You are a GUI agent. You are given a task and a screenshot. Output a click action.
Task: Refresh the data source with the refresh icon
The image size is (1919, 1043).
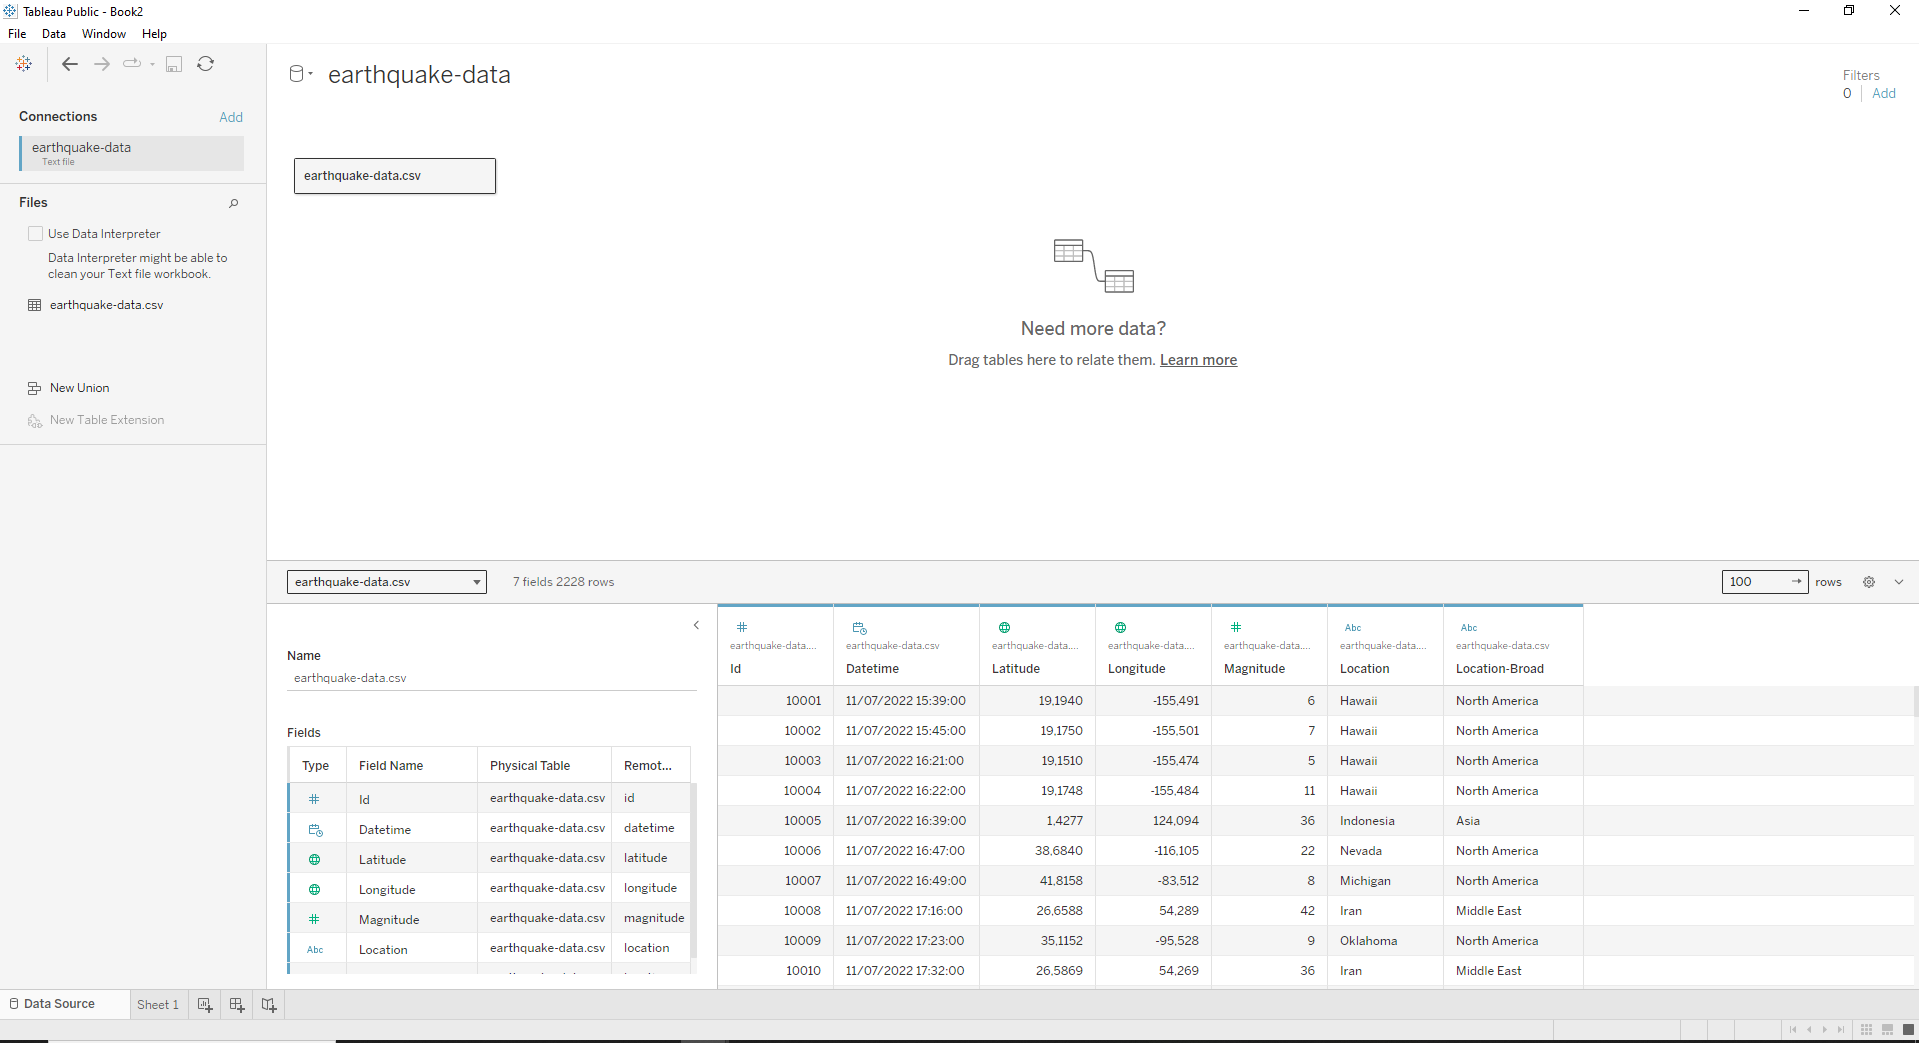[206, 64]
